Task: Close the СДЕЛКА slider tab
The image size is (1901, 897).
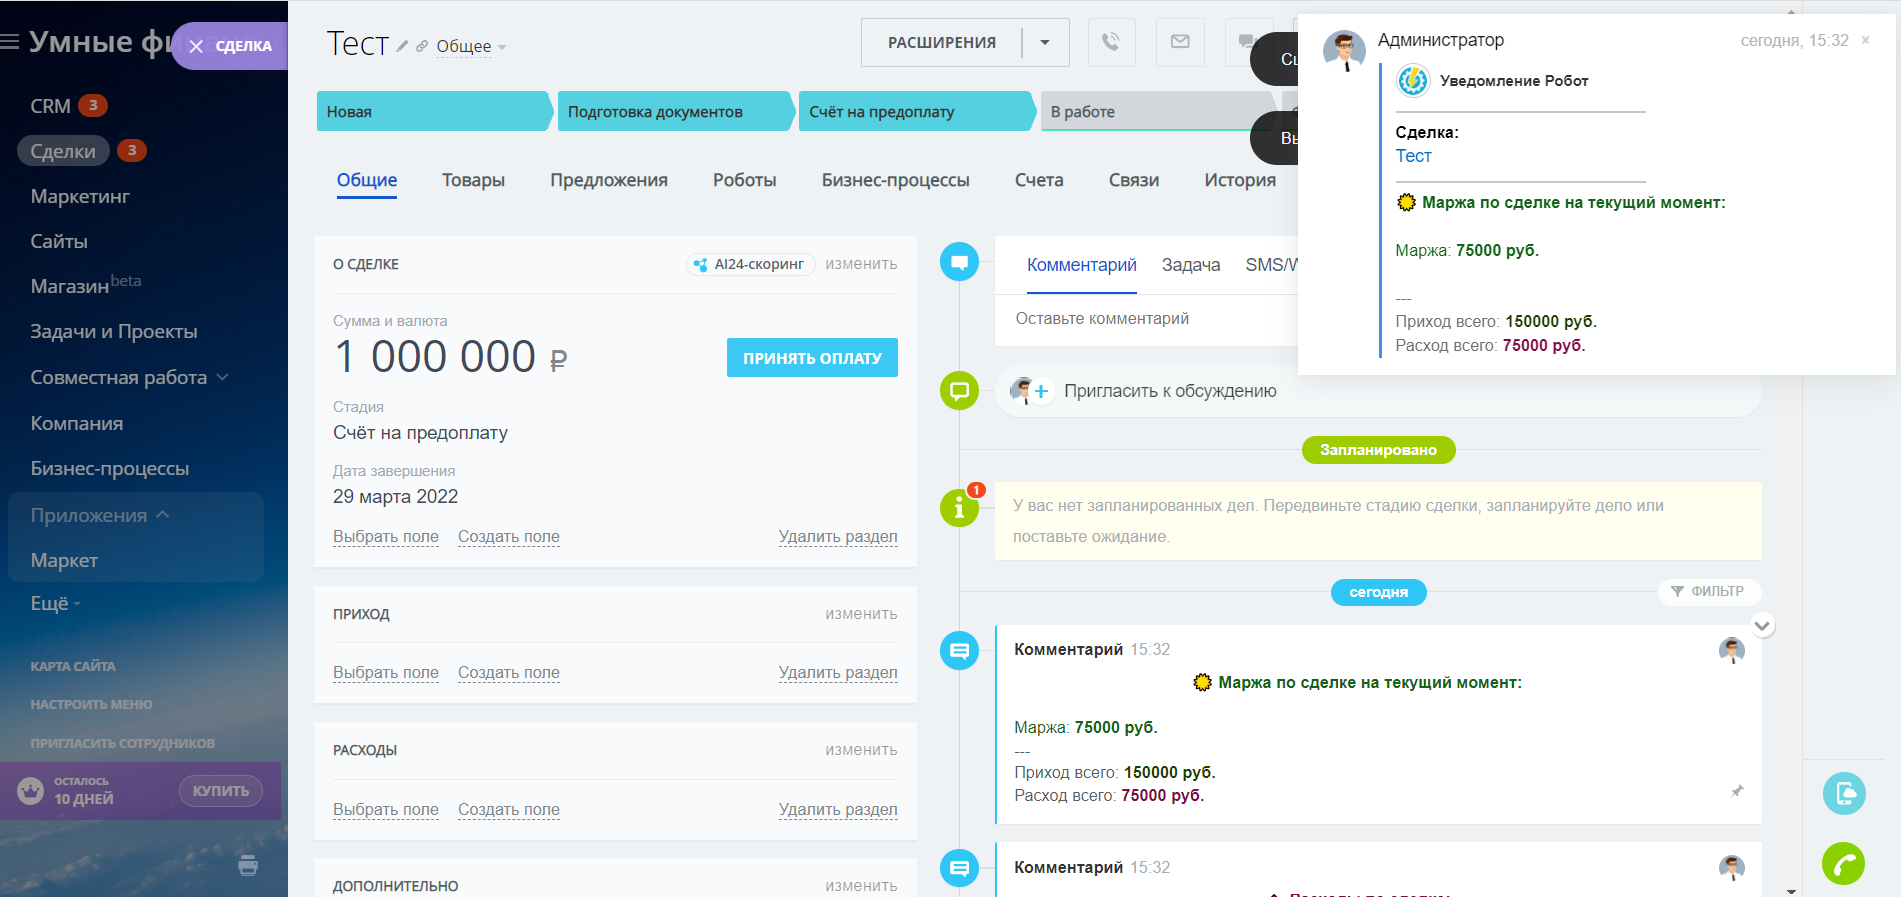Action: point(196,46)
